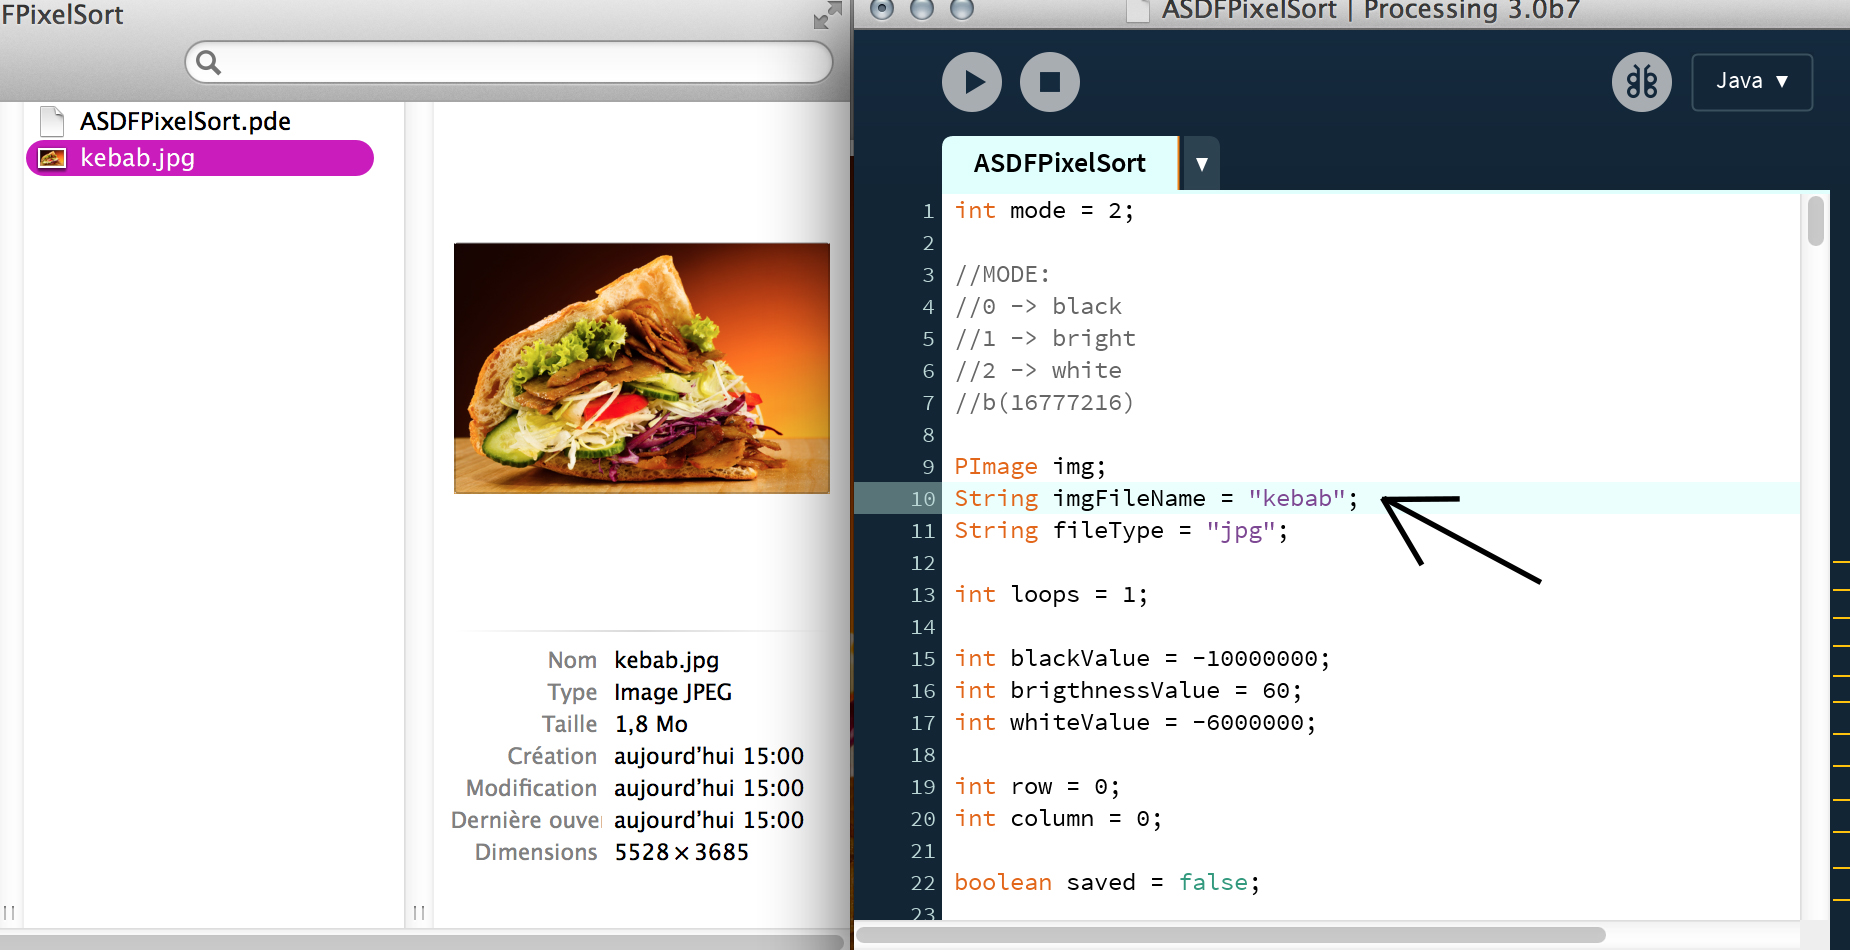This screenshot has height=950, width=1850.
Task: Click 'brigthnessValue = 60' line
Action: [x=1128, y=691]
